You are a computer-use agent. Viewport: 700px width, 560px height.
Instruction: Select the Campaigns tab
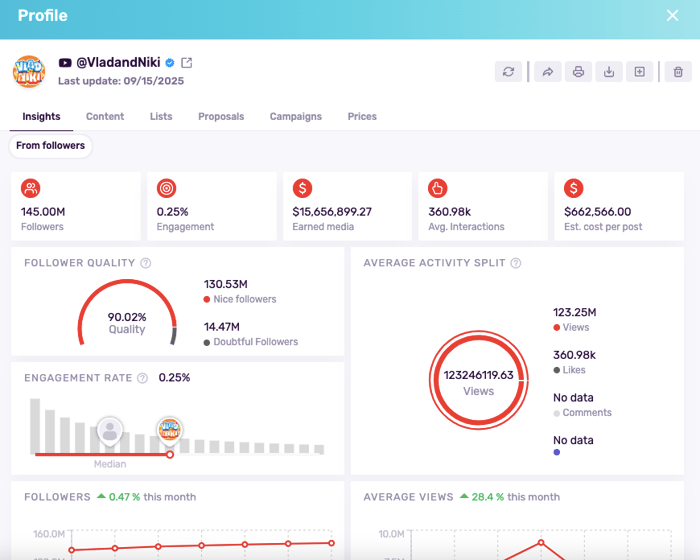pos(296,117)
